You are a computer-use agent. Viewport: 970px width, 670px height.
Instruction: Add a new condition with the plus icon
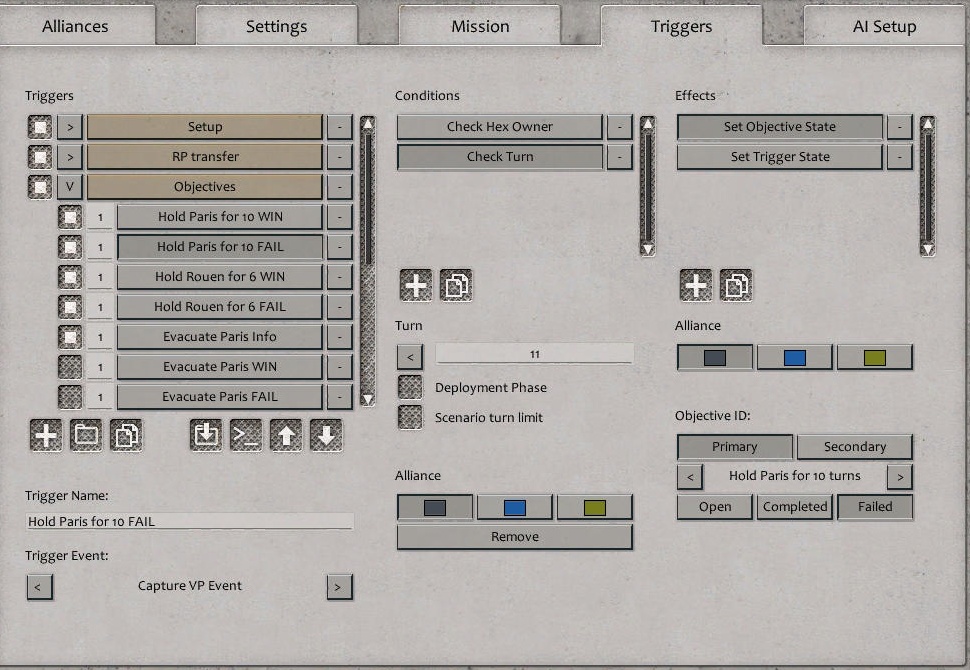[x=415, y=284]
